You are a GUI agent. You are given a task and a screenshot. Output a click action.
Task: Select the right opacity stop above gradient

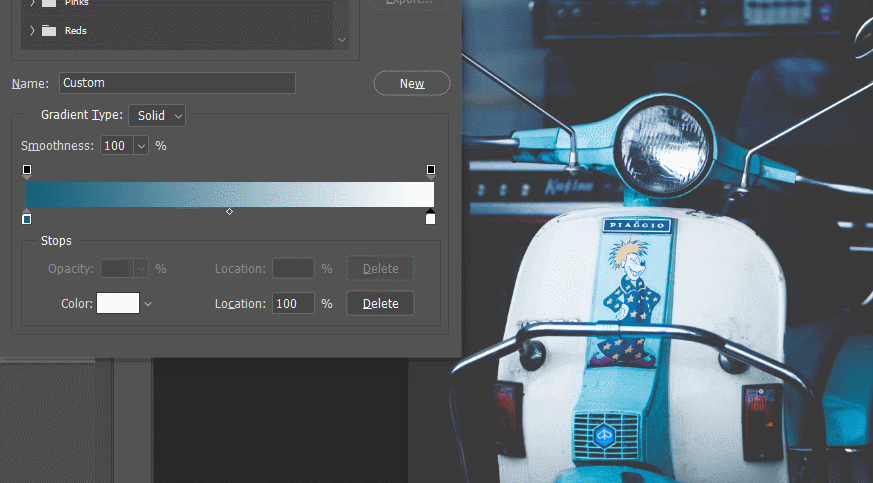coord(431,170)
